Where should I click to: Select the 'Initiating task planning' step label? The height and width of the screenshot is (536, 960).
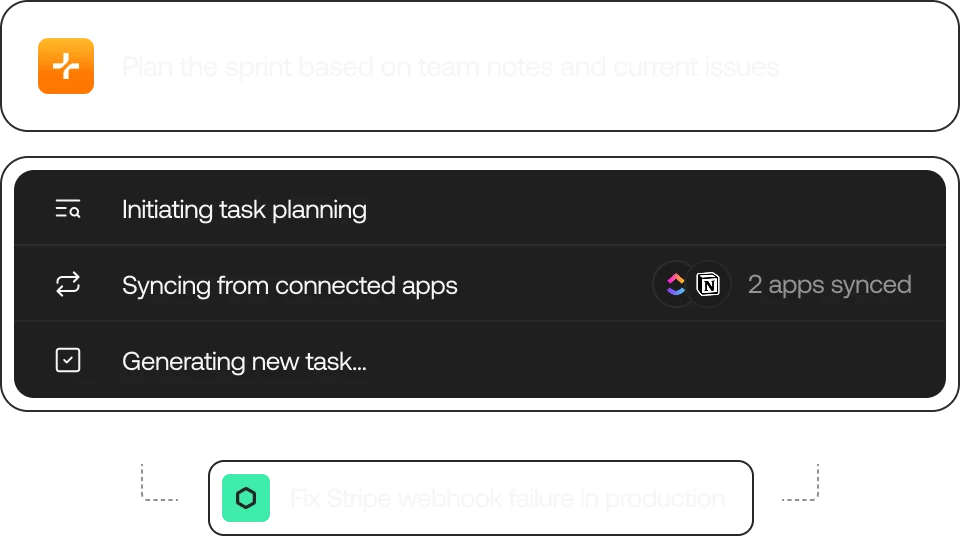tap(244, 210)
